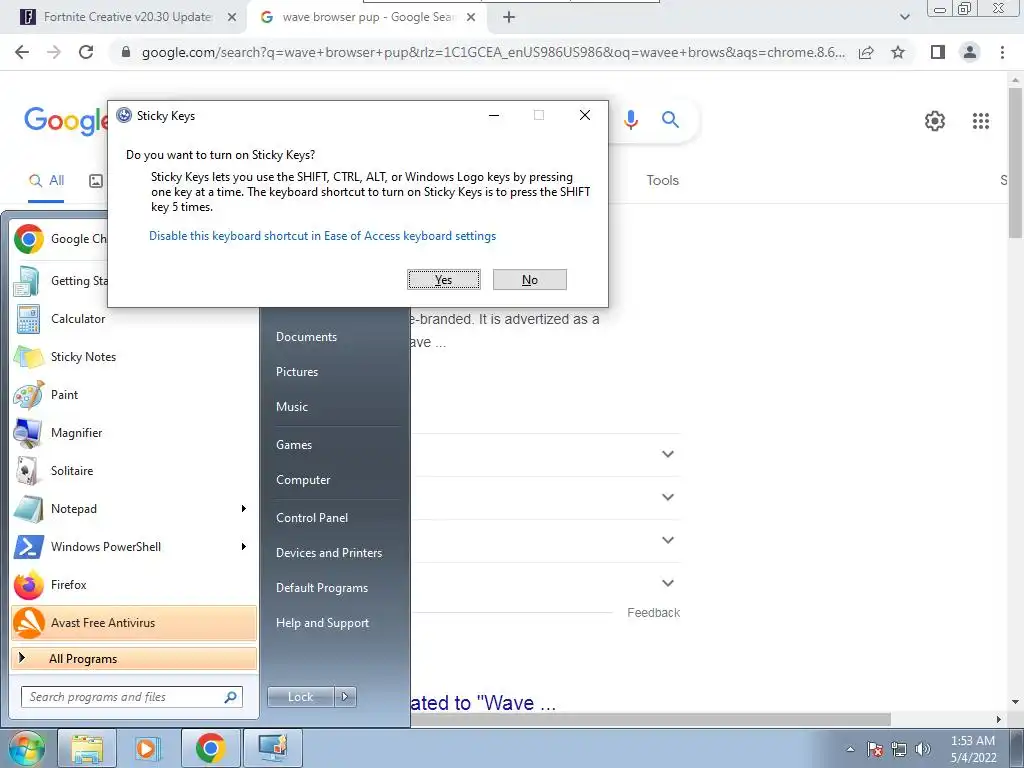Expand first People also ask chevron
This screenshot has height=768, width=1024.
coord(667,454)
